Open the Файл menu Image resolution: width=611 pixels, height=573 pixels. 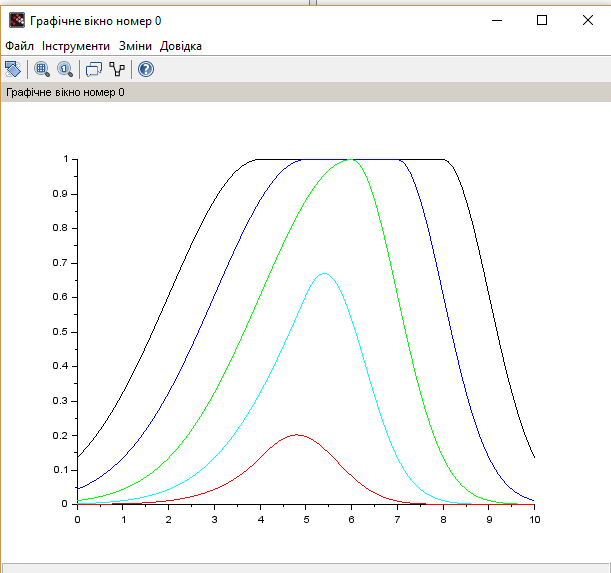(19, 46)
